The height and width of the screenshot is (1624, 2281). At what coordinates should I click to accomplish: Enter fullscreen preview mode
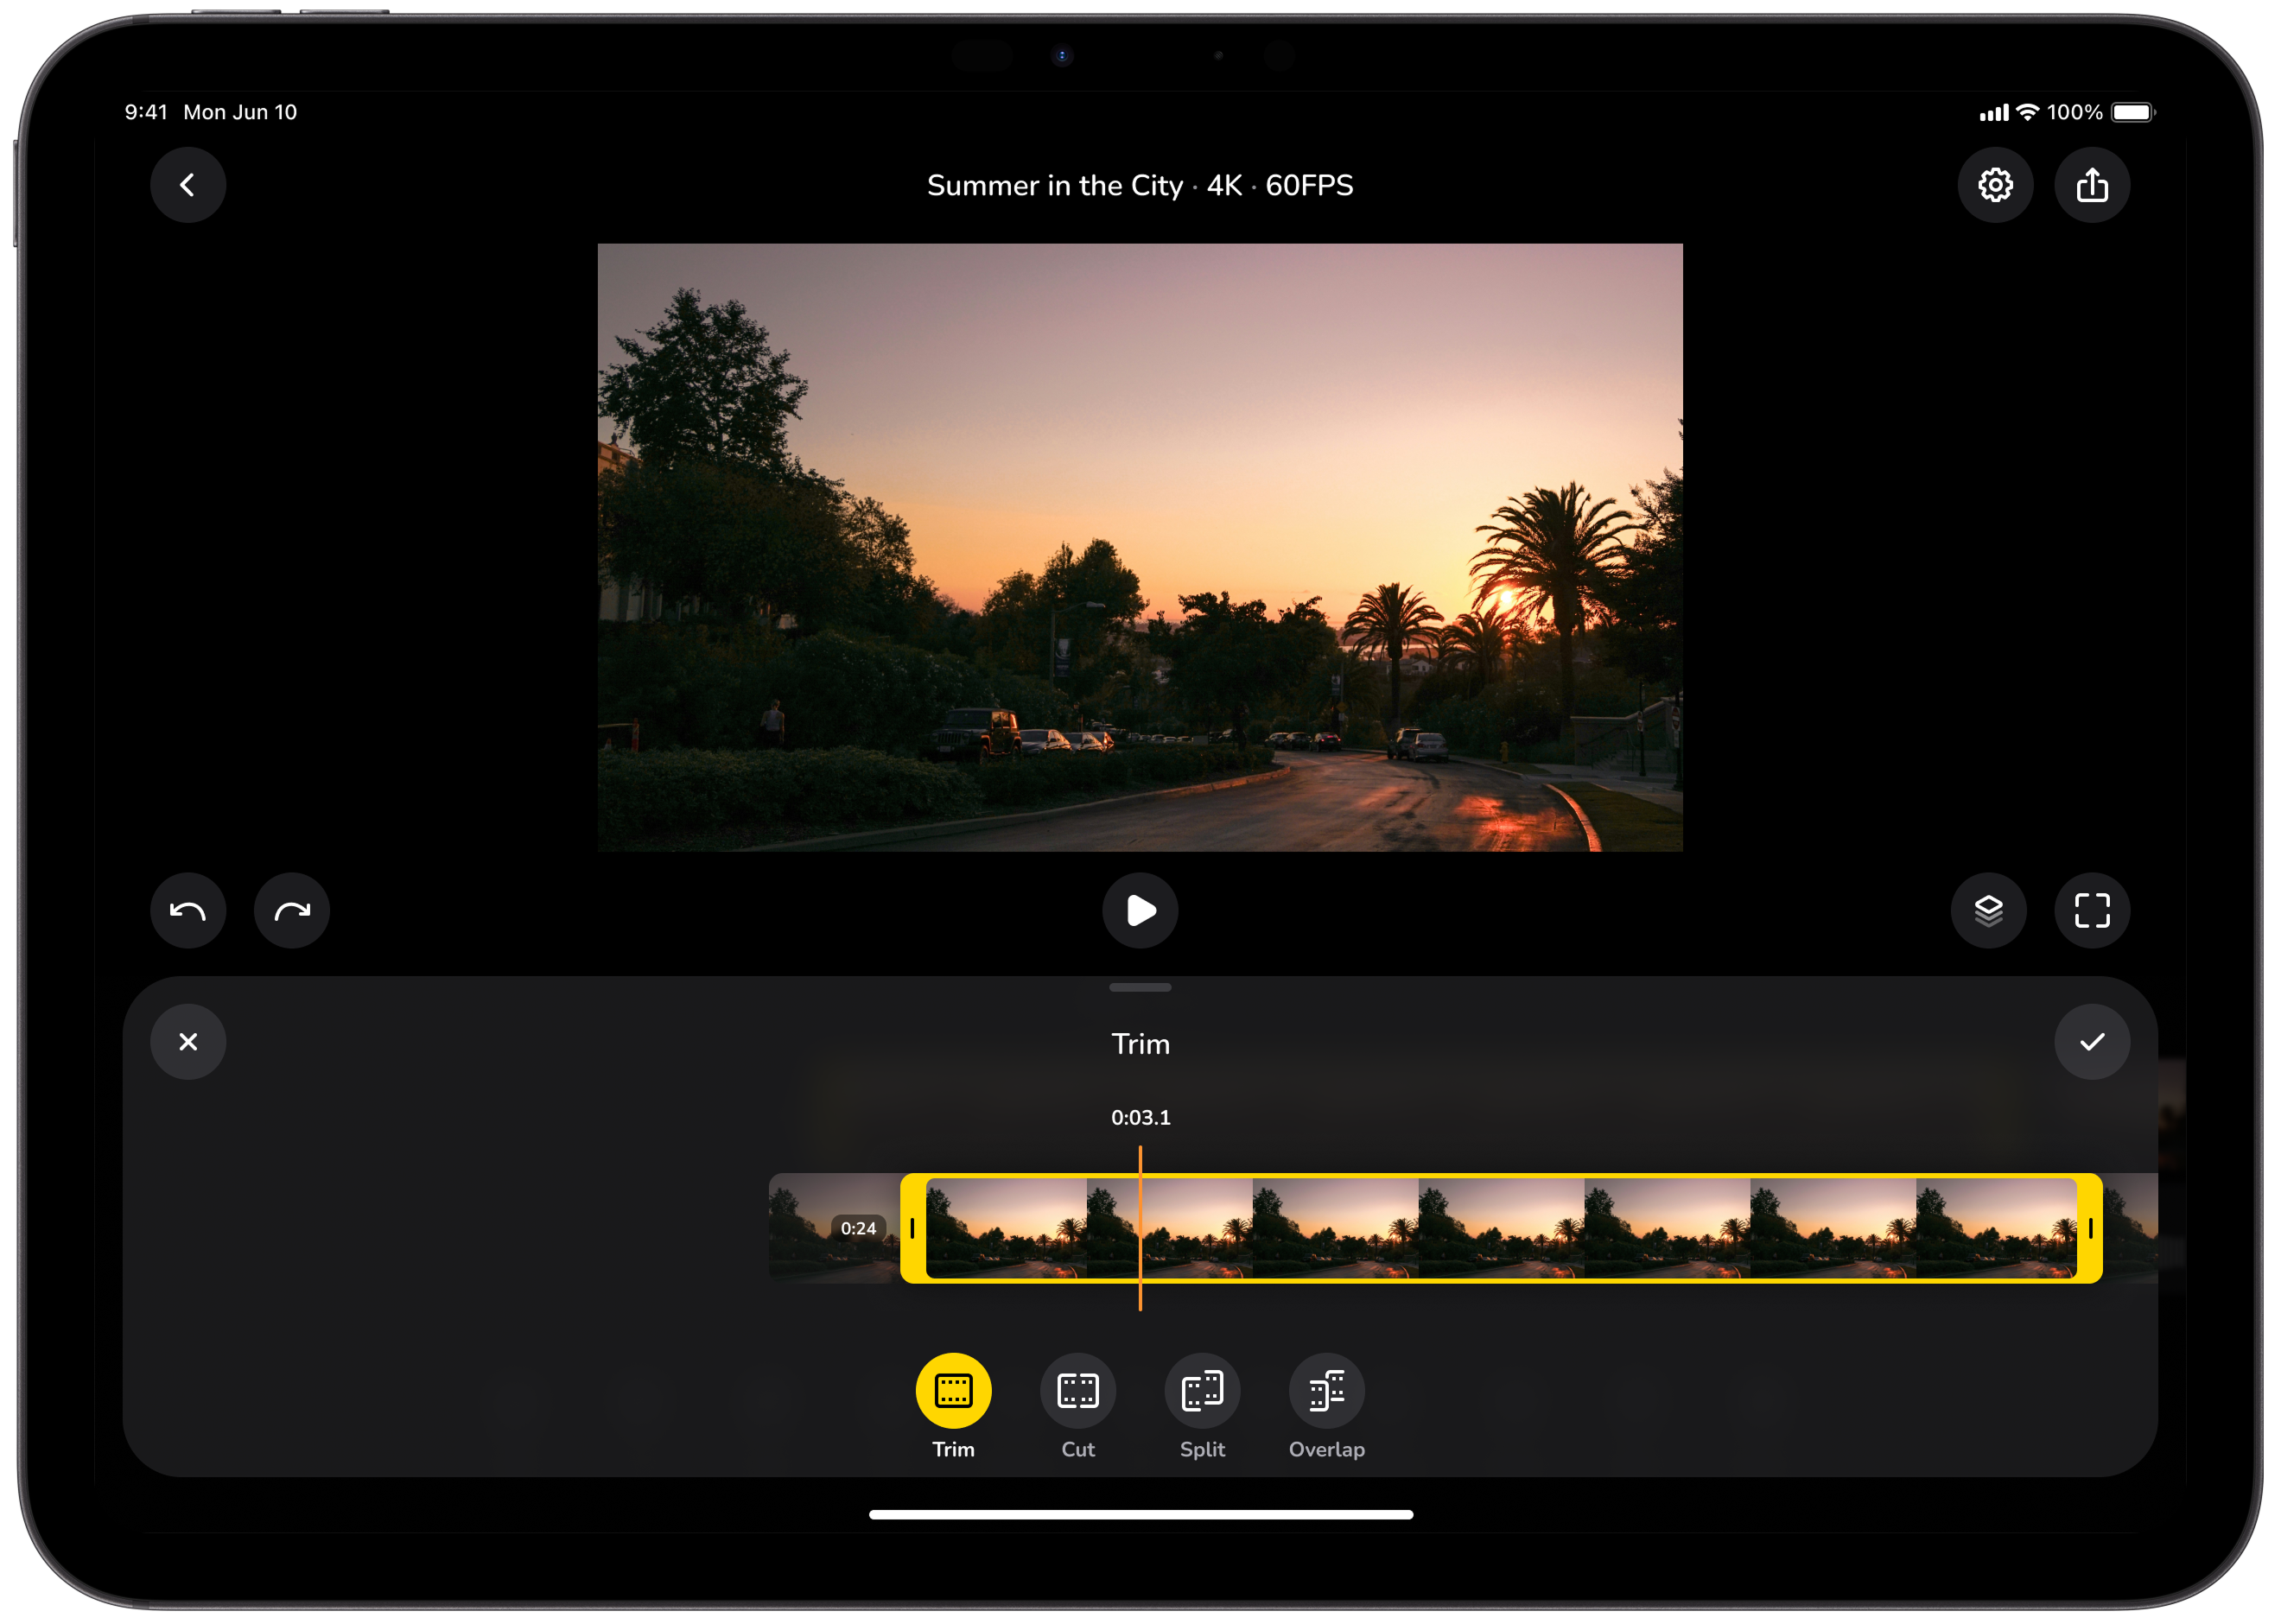[x=2093, y=910]
